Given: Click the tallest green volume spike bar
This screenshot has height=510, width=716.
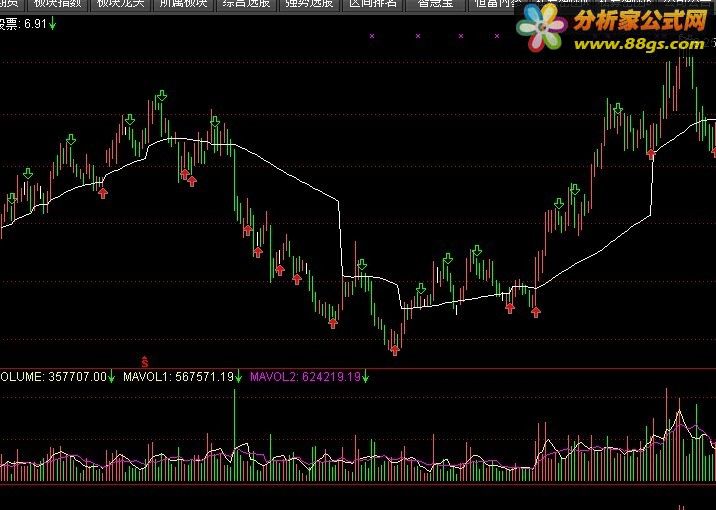Looking at the screenshot, I should click(235, 435).
